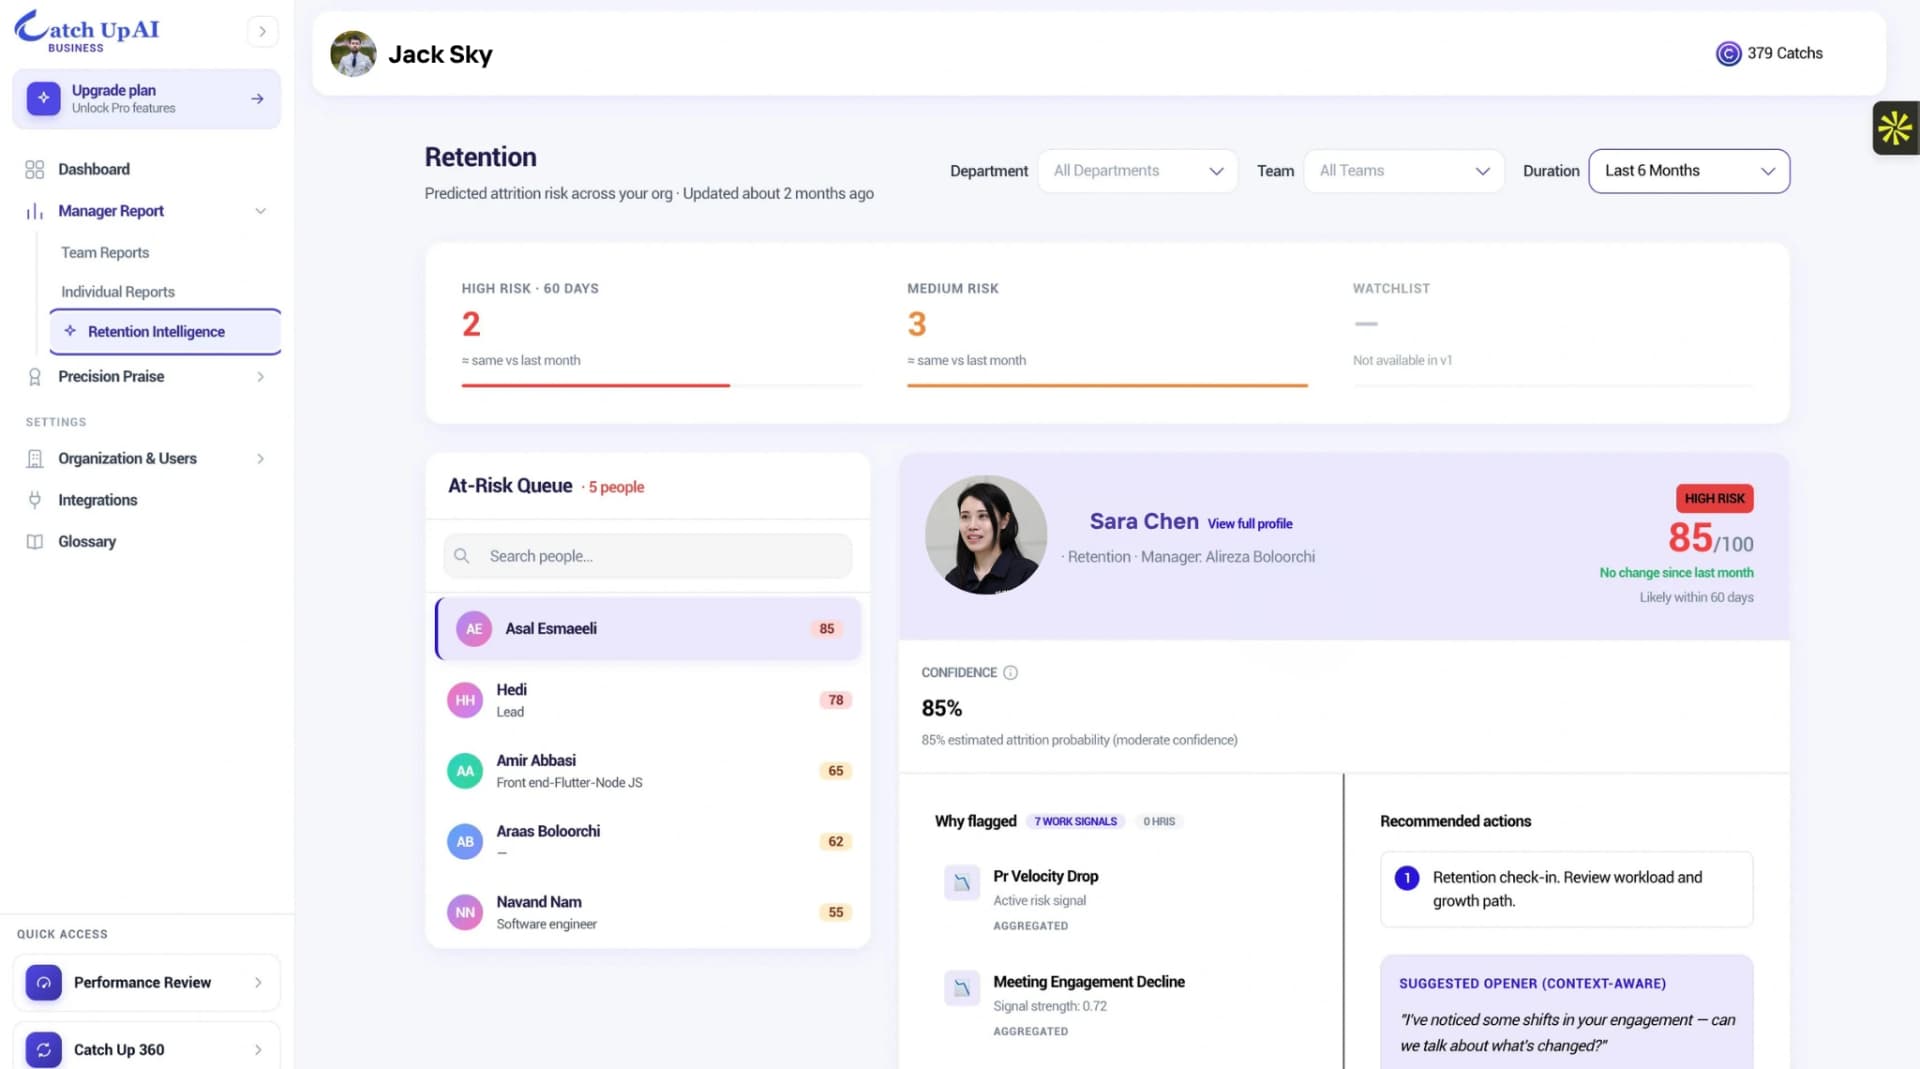Viewport: 1920px width, 1069px height.
Task: Click the Retention Intelligence sparkle icon
Action: 70,331
